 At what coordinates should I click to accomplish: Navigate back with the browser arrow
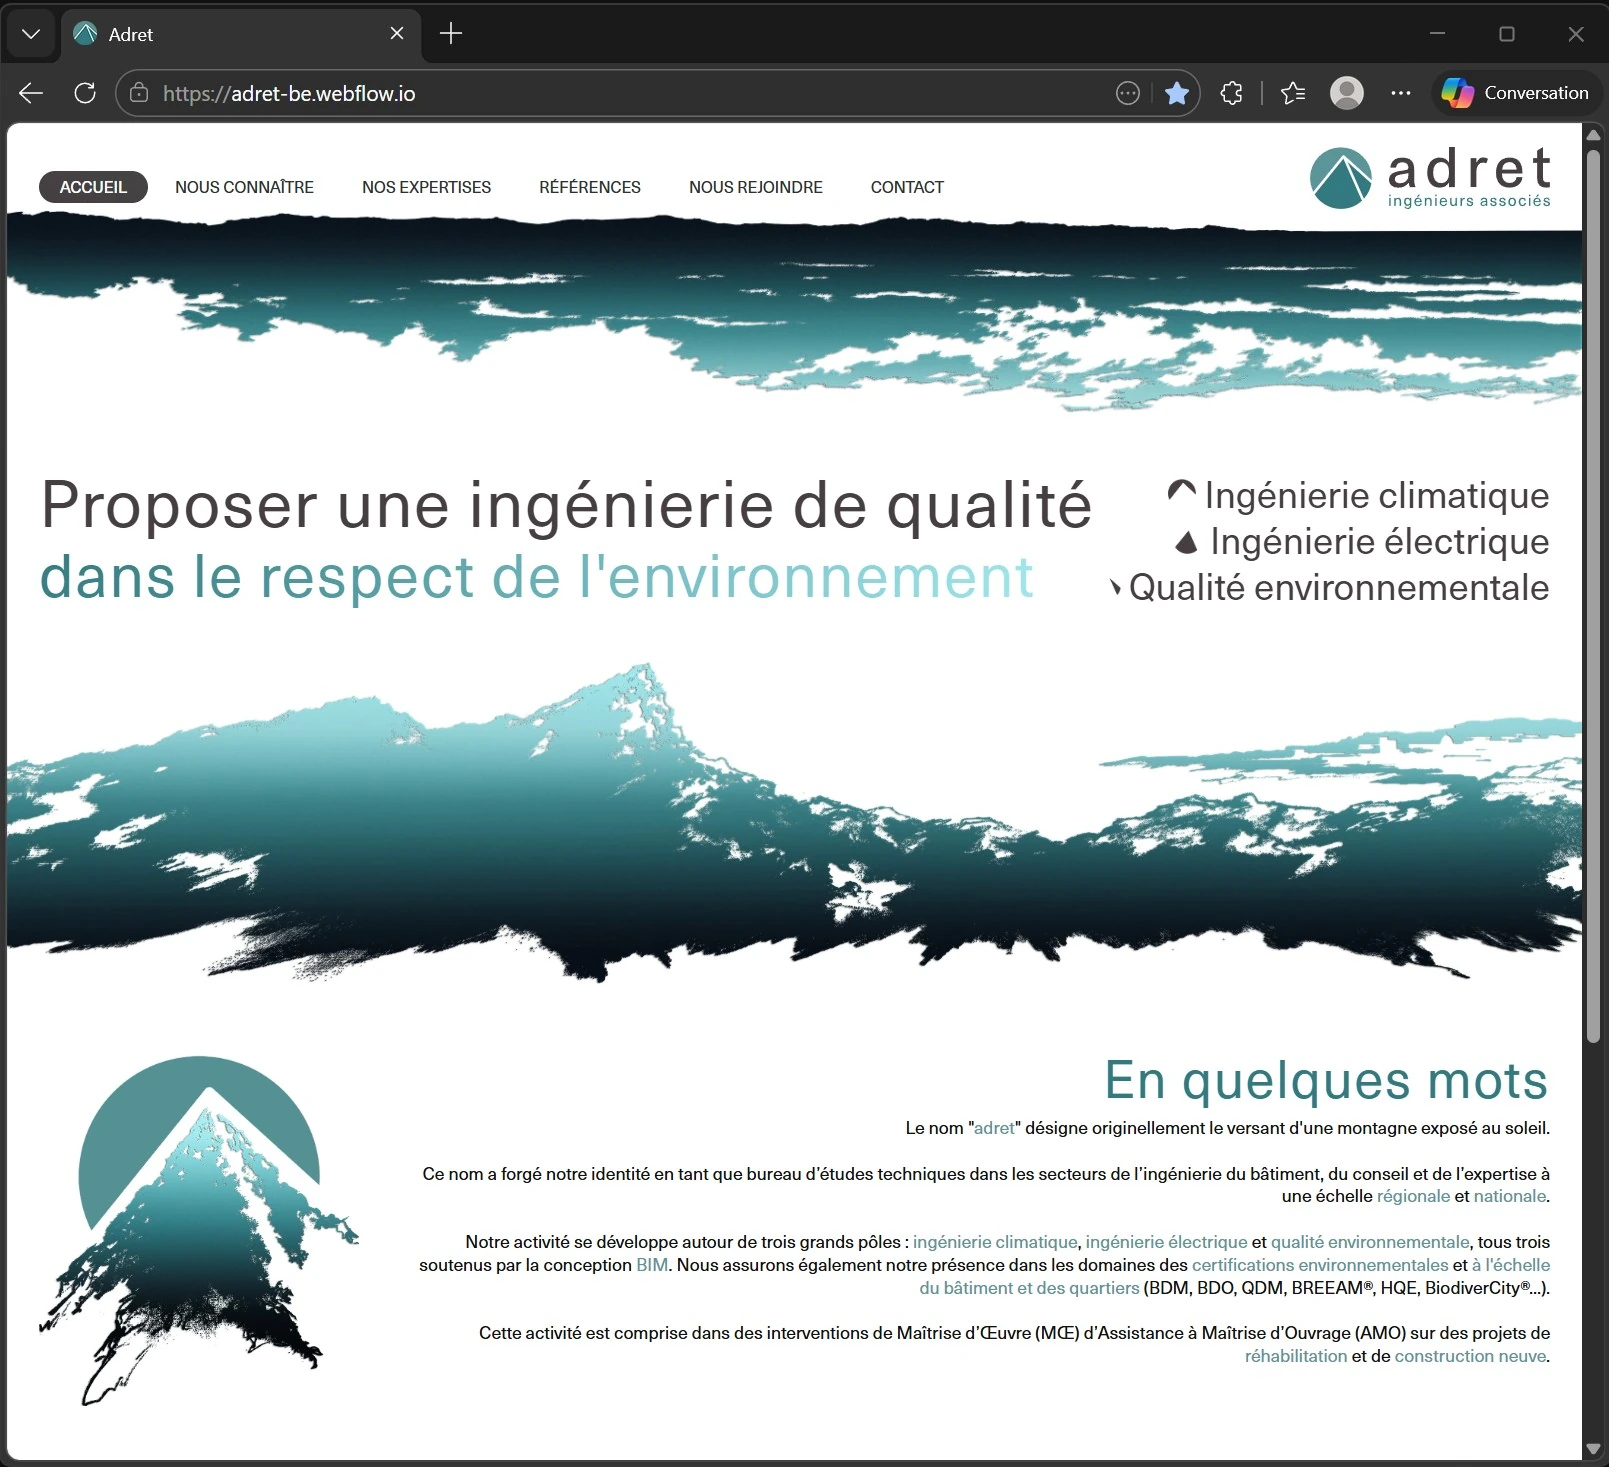(x=30, y=92)
